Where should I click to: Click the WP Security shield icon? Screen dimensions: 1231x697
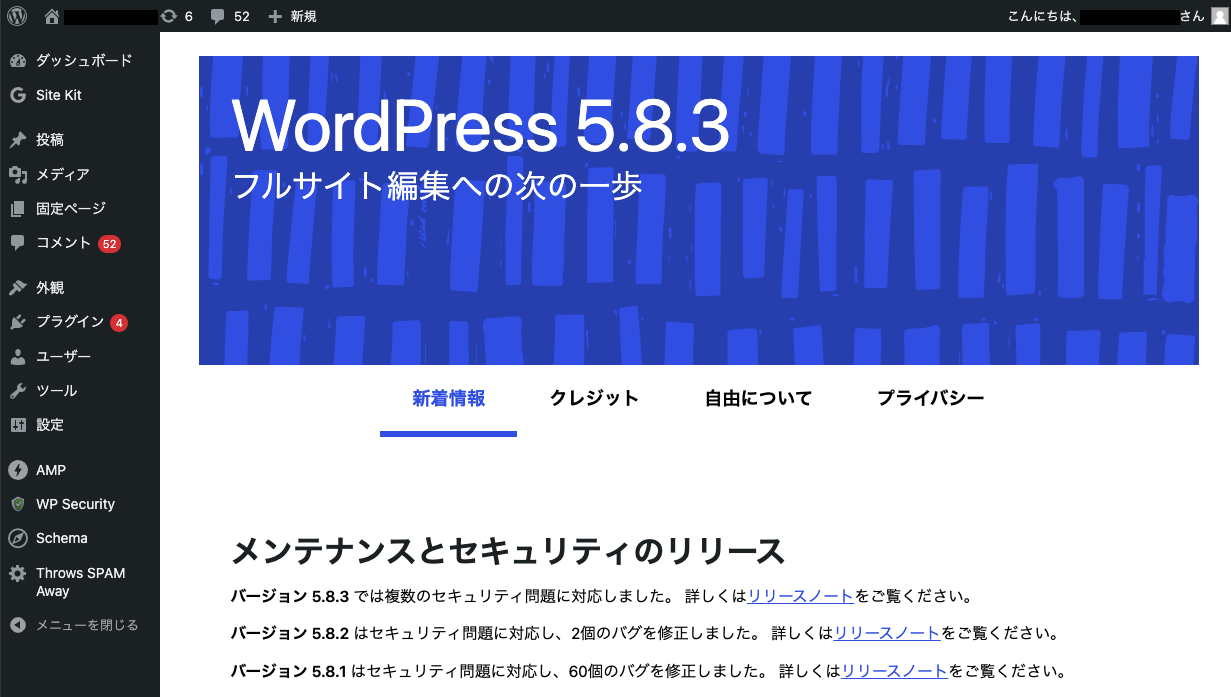click(17, 504)
